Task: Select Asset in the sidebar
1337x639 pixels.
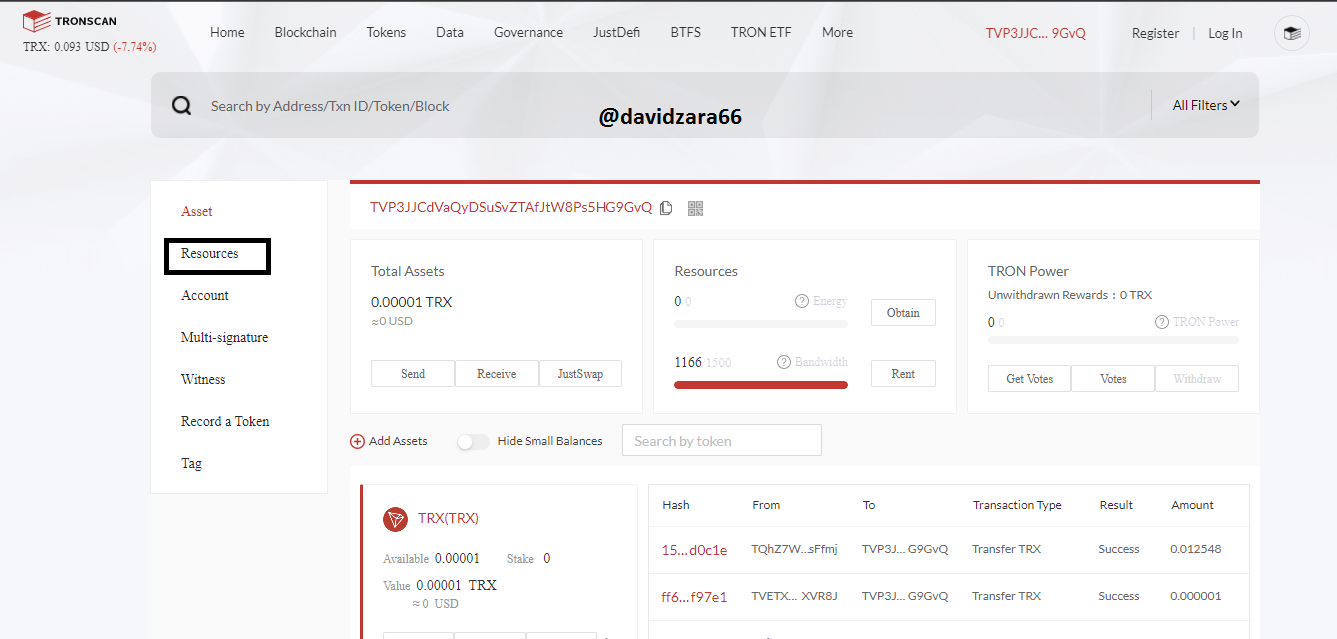Action: coord(197,211)
